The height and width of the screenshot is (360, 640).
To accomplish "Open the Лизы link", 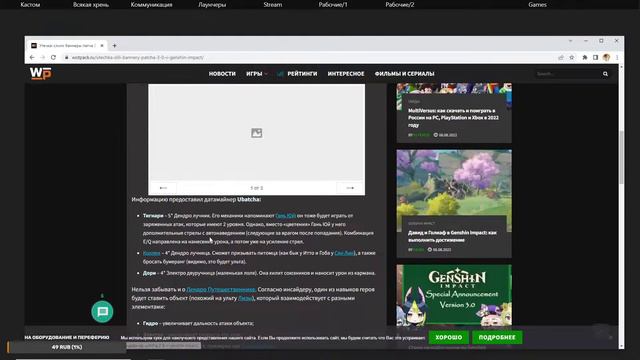I will tap(246, 298).
